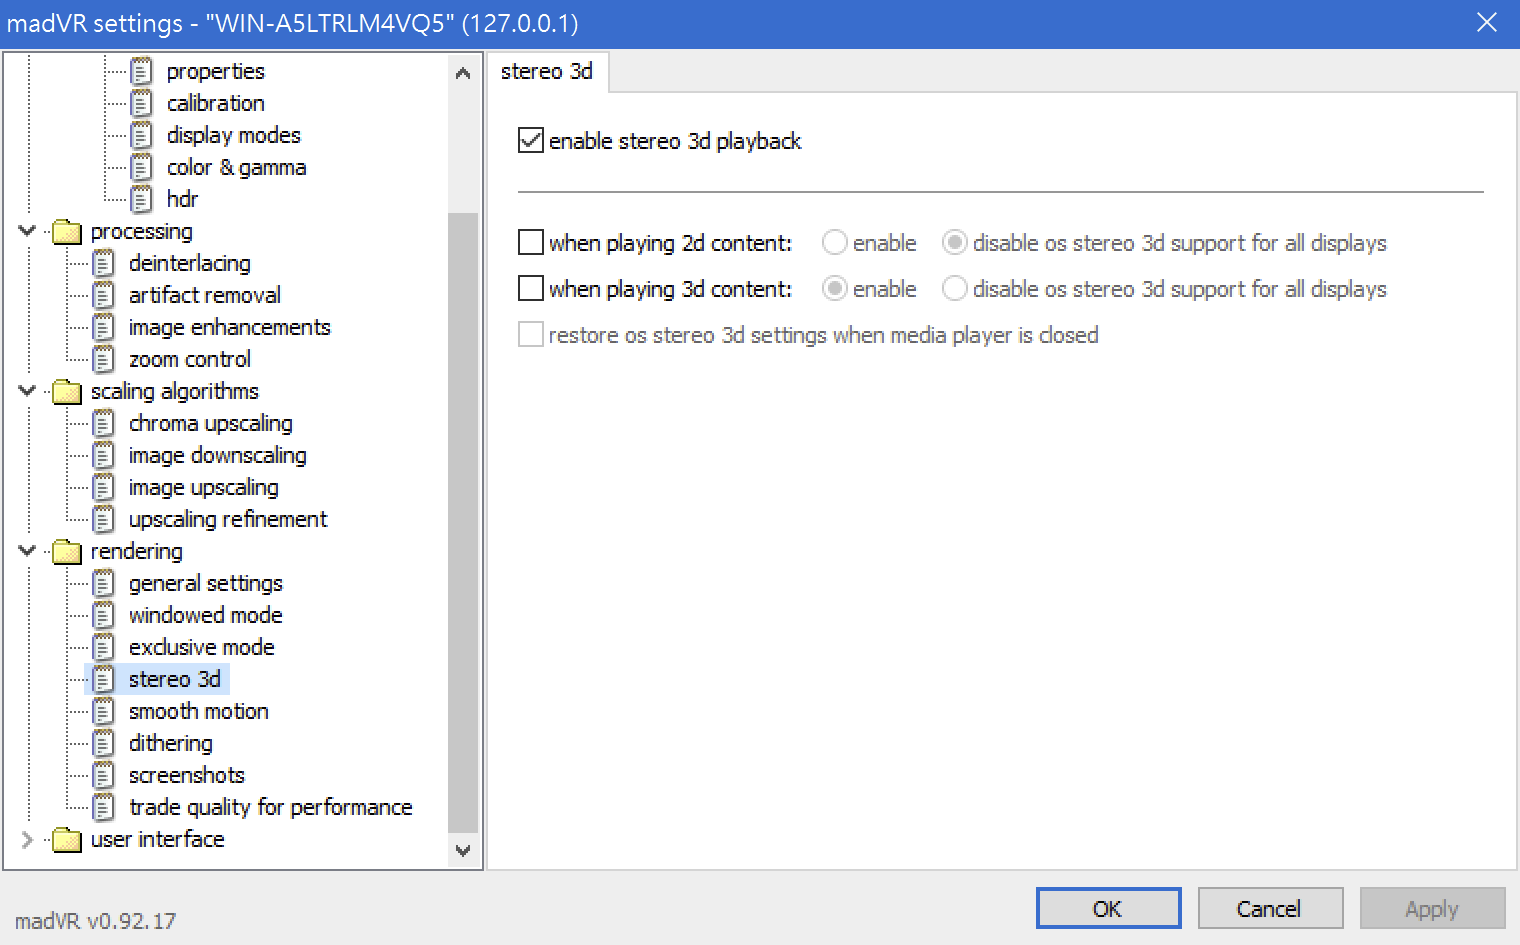Image resolution: width=1520 pixels, height=945 pixels.
Task: Click the dithering page icon
Action: [x=104, y=743]
